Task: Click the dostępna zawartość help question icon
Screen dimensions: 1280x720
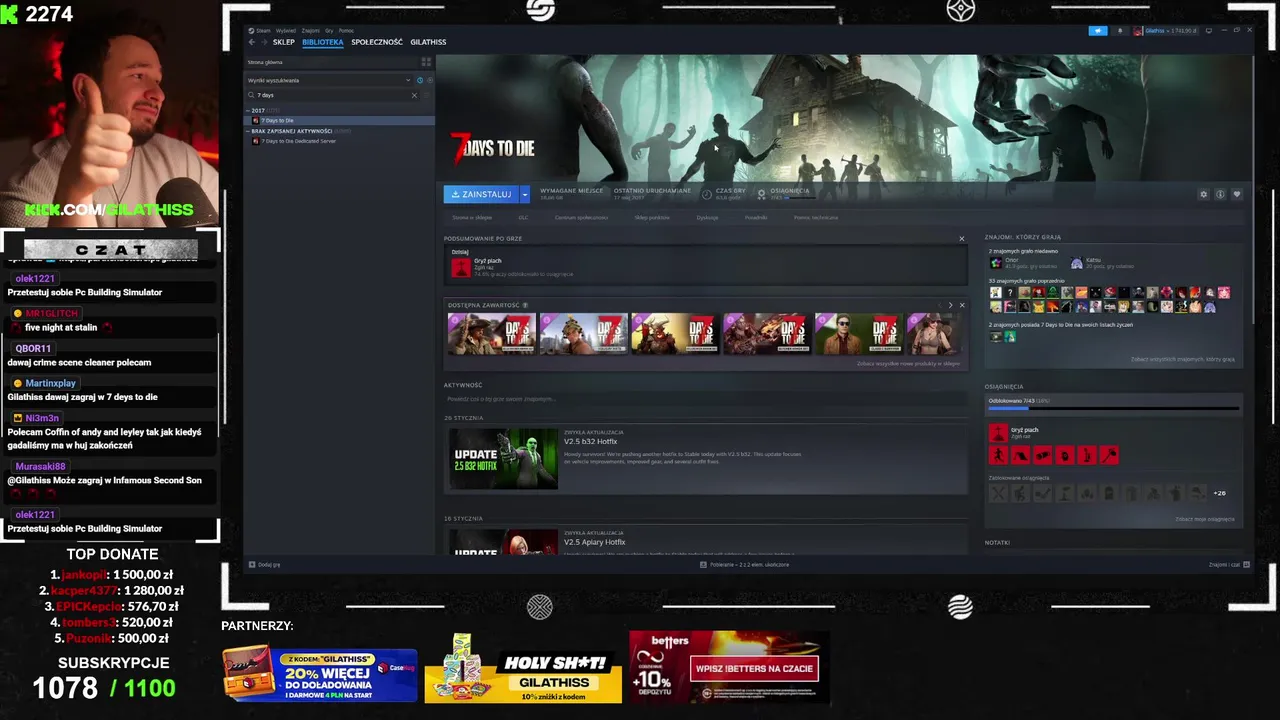Action: (525, 305)
